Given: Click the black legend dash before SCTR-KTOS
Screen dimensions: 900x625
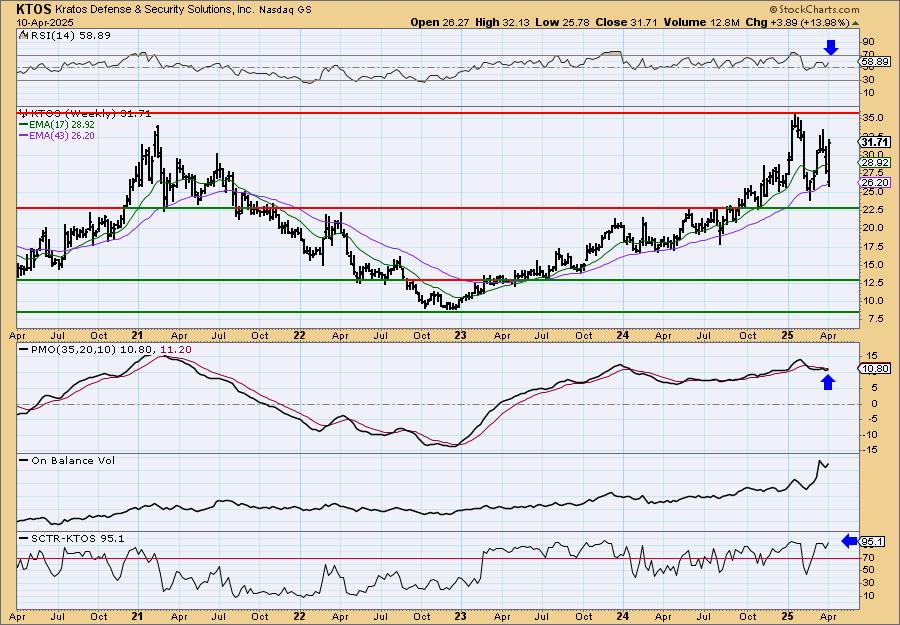Looking at the screenshot, I should point(24,538).
